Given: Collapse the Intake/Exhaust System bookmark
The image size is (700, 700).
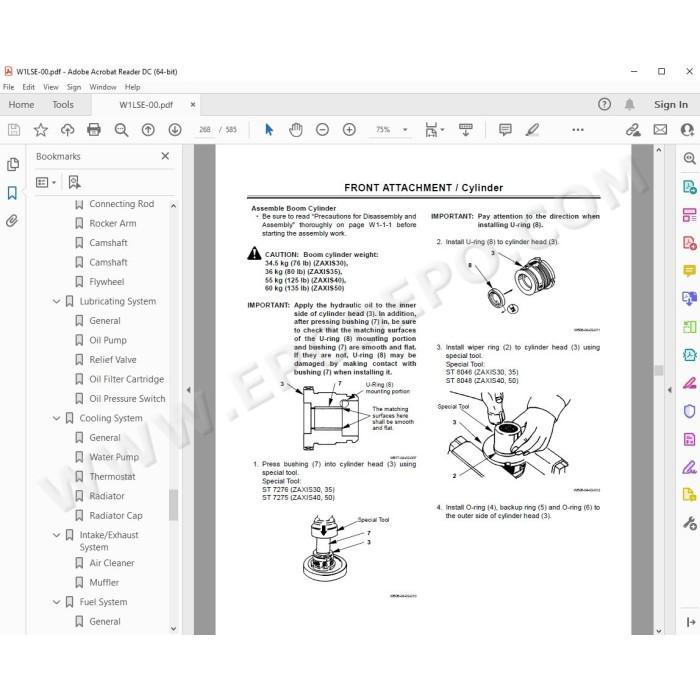Looking at the screenshot, I should point(57,535).
